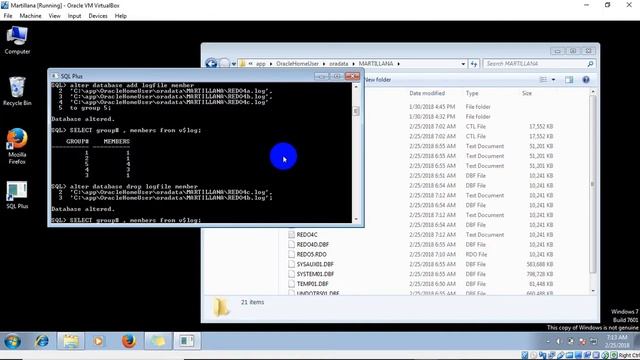This screenshot has height=360, width=640.
Task: Go forward in the Explorer window
Action: (224, 64)
